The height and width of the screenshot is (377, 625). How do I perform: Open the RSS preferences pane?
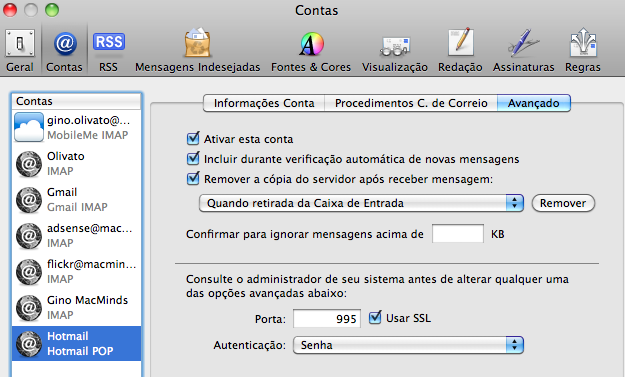108,51
